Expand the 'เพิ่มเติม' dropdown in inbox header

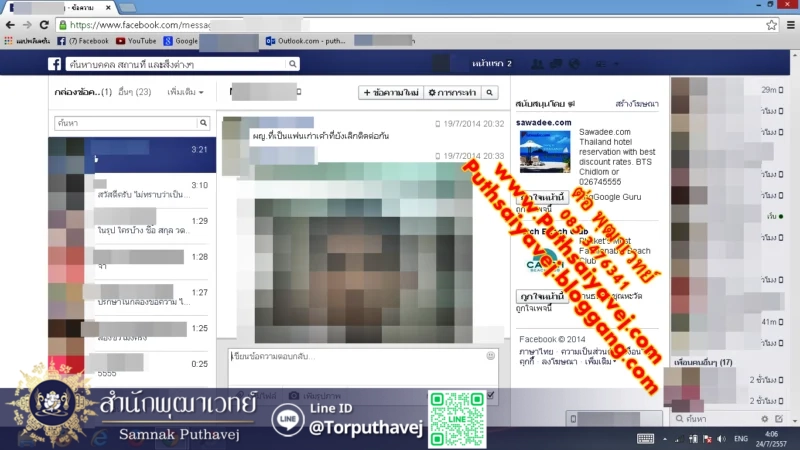[185, 92]
